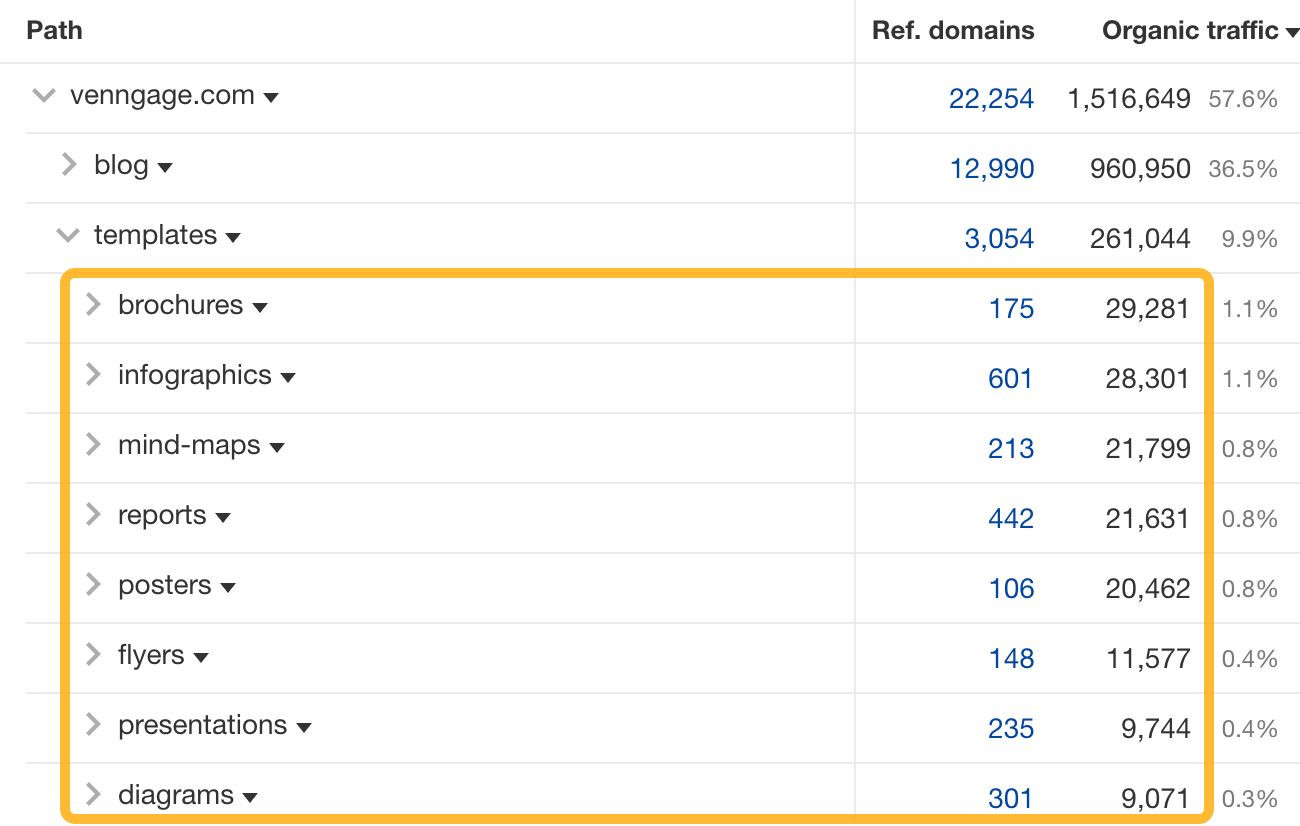Screen dimensions: 1300x826
Task: Open the templates dropdown caret
Action: pyautogui.click(x=233, y=238)
